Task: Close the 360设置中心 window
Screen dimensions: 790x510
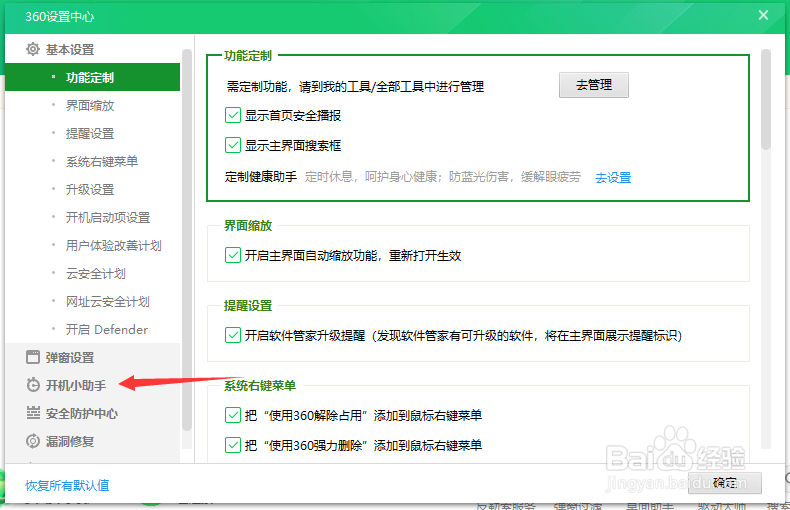Action: click(763, 15)
